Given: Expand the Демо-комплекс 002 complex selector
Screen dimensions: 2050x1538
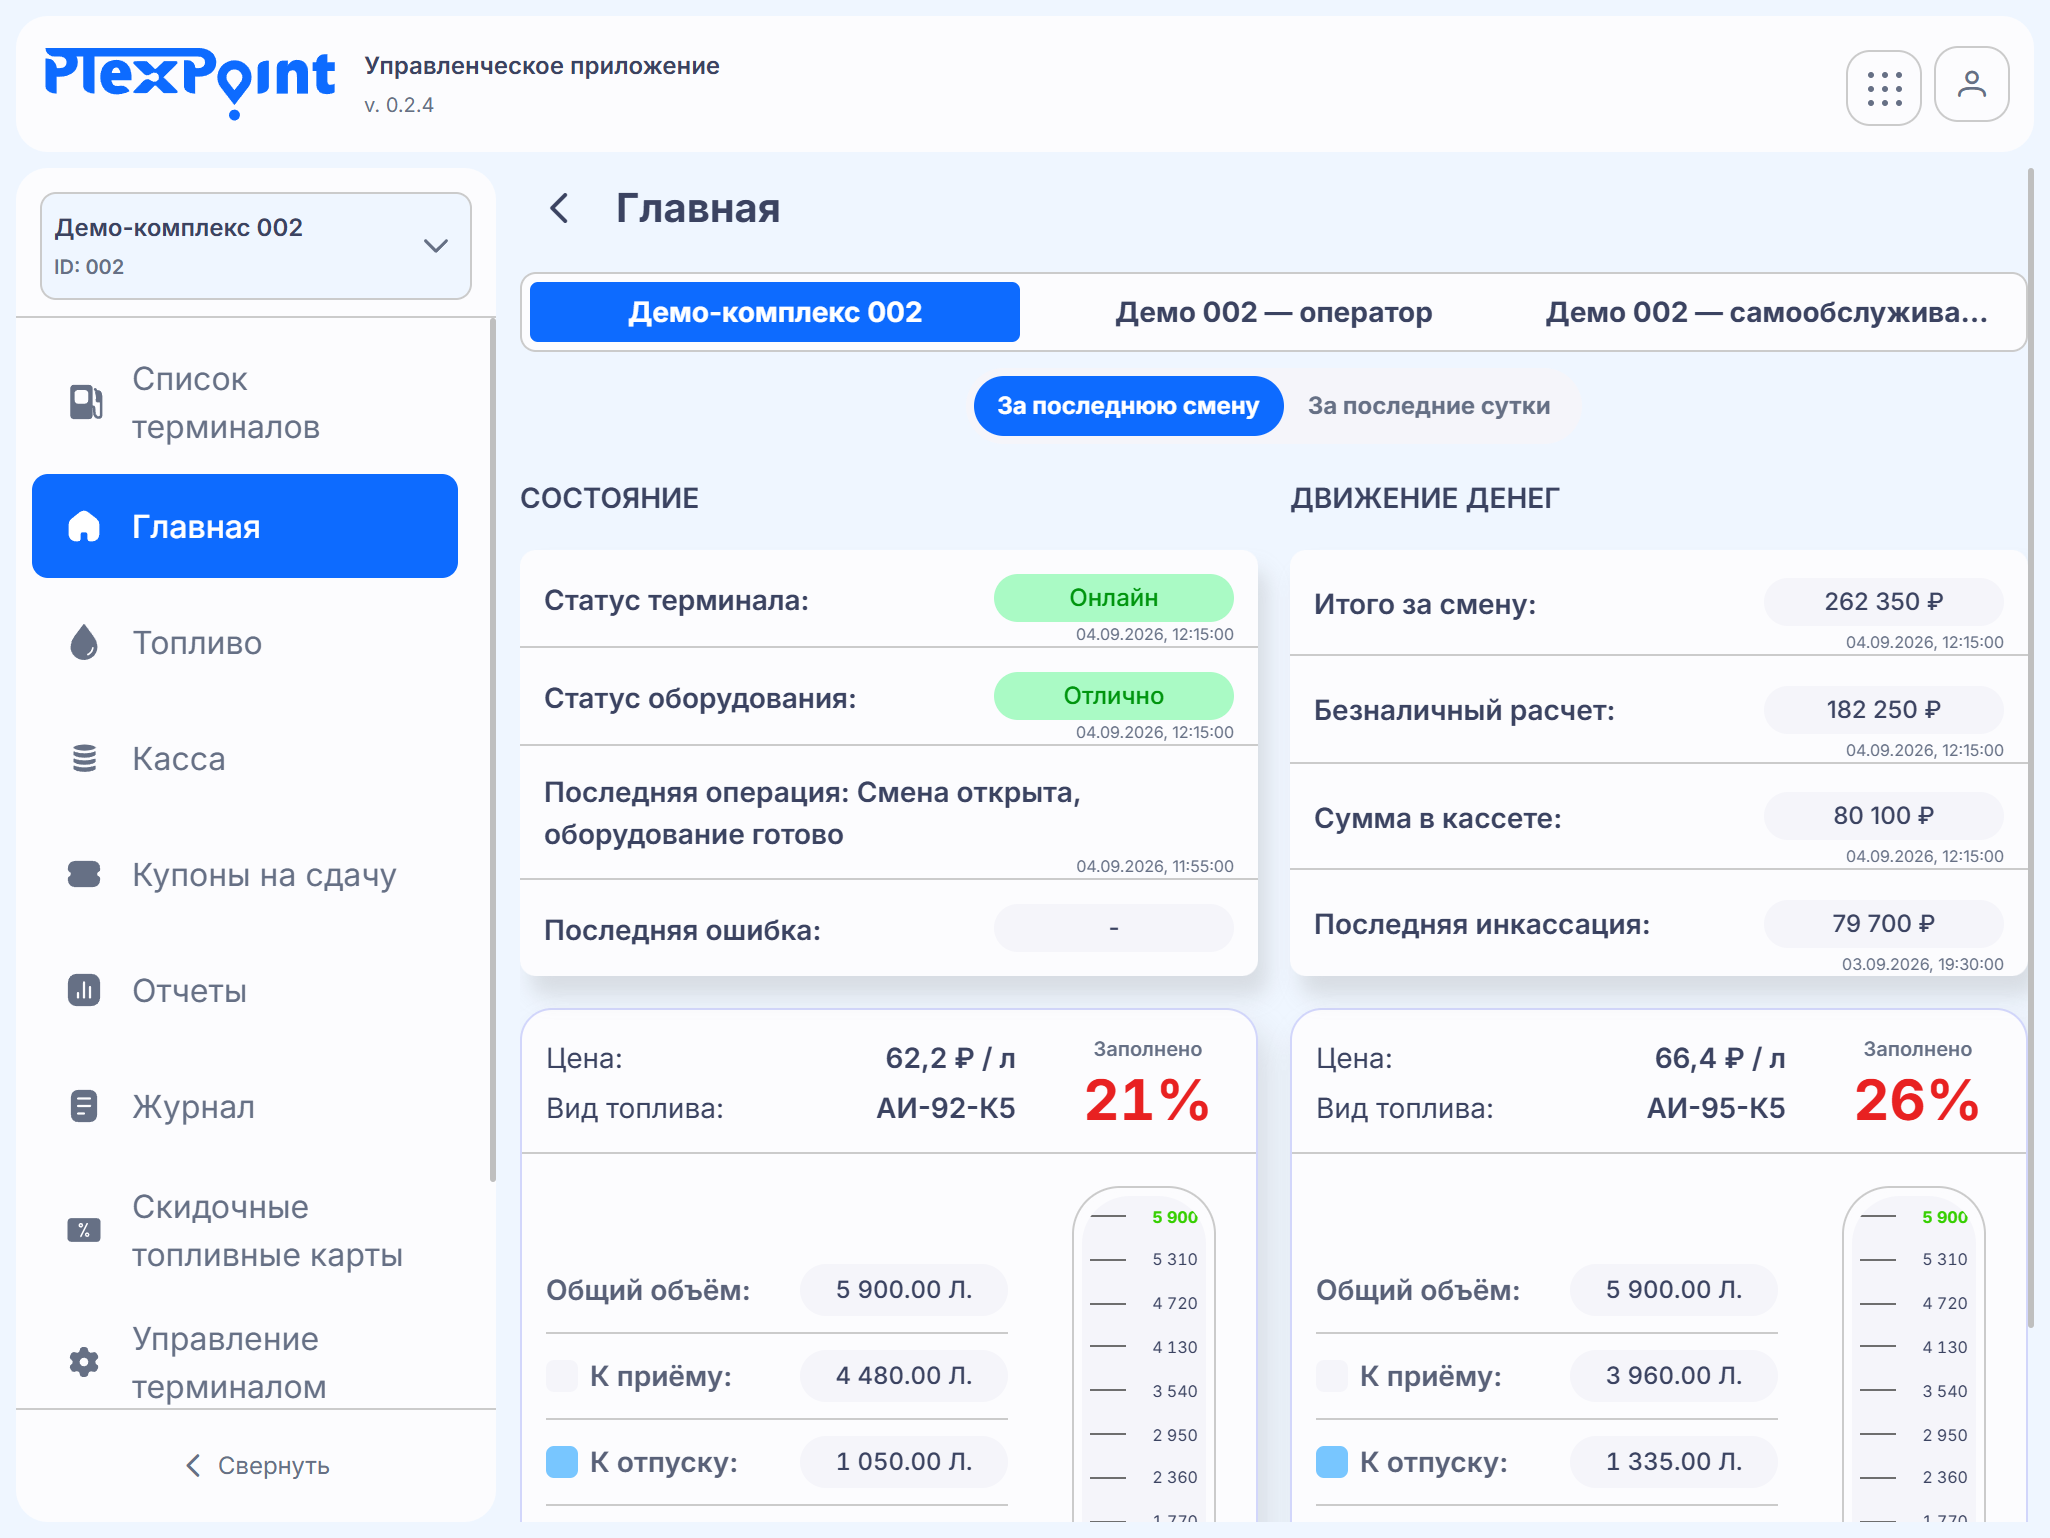Looking at the screenshot, I should [255, 246].
